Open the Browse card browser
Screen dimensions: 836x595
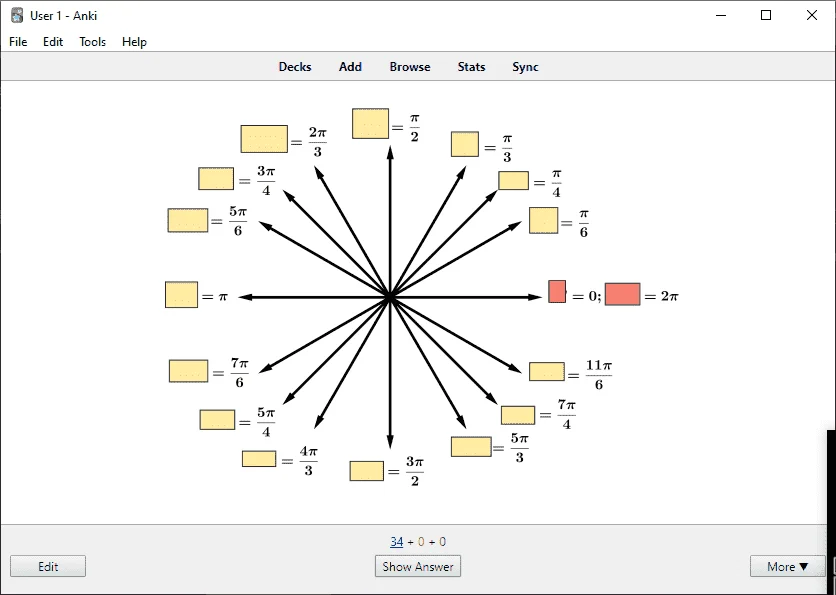click(410, 67)
